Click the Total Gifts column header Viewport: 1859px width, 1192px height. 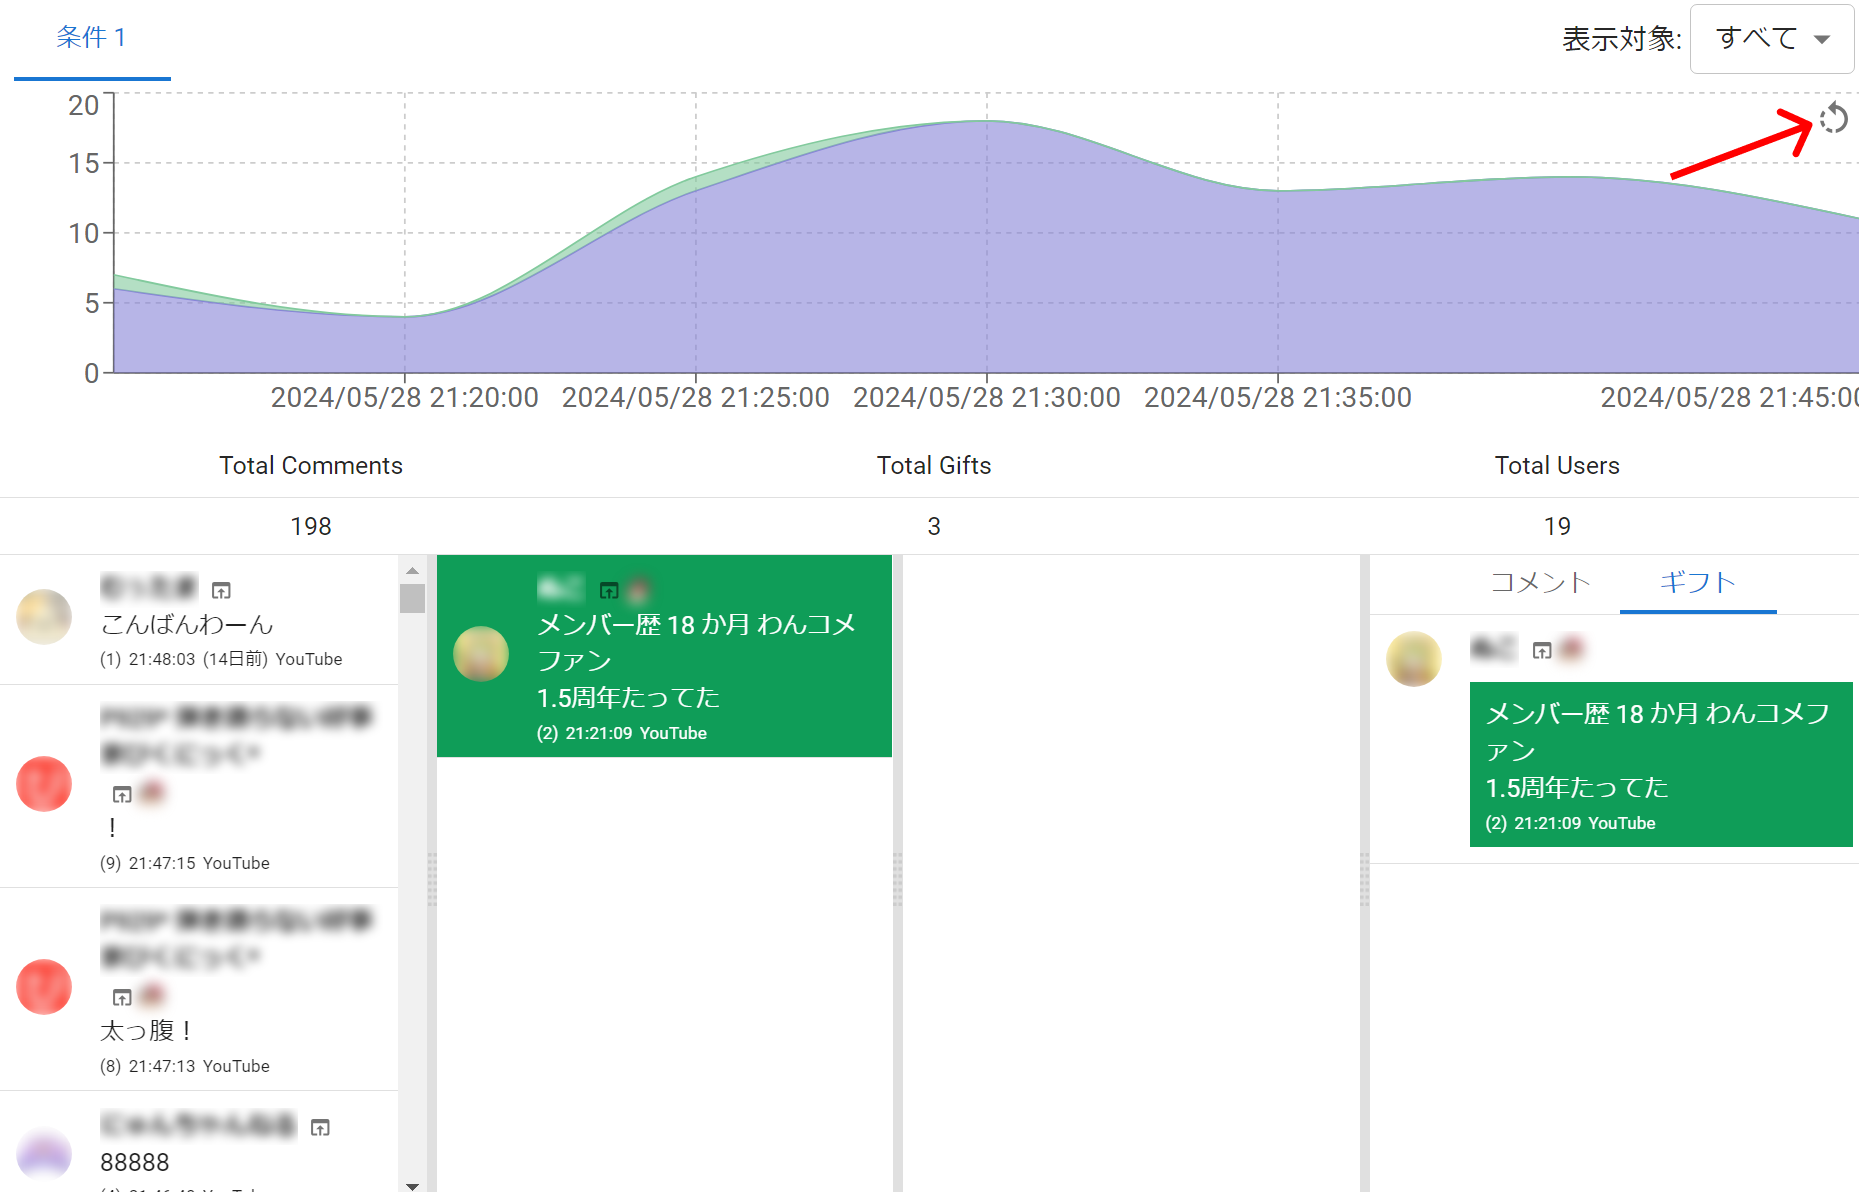933,465
